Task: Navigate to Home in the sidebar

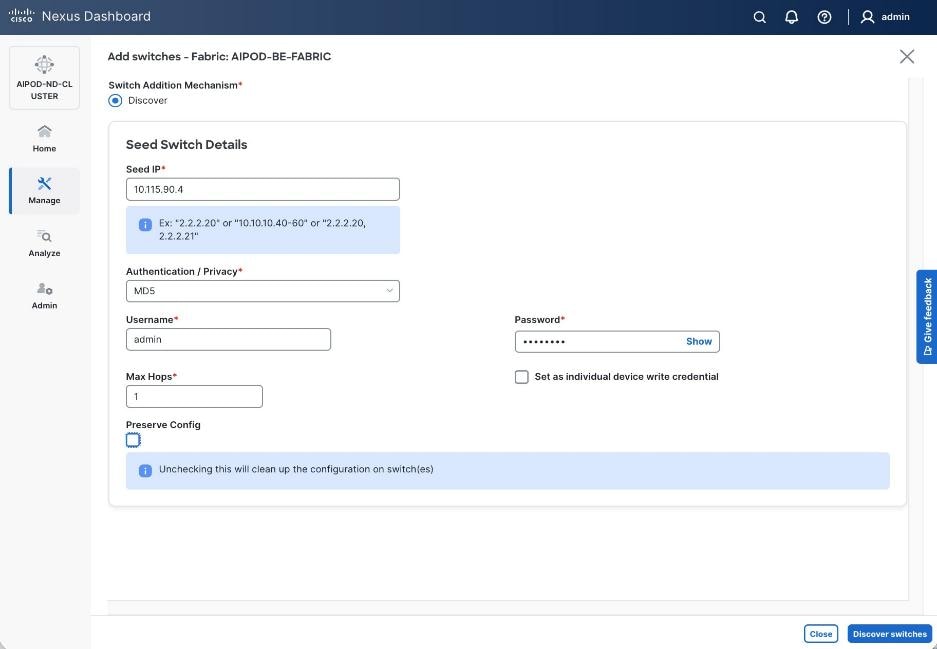Action: (x=44, y=138)
